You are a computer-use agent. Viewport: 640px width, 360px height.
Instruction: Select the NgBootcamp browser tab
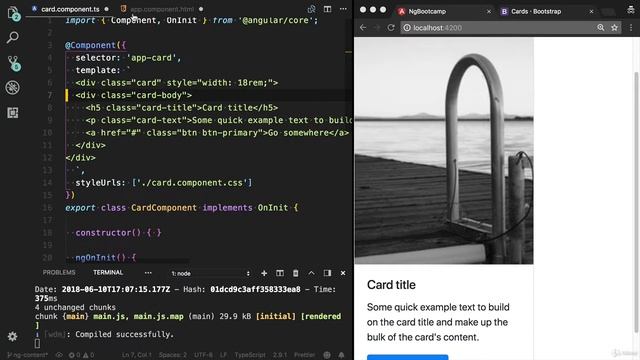445,11
